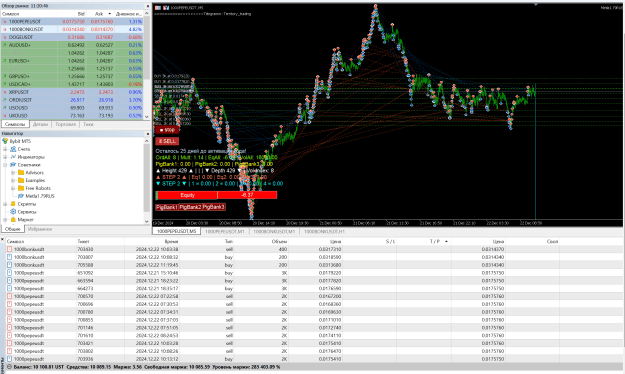Switch to the Символы tab in Market Watch
Image resolution: width=625 pixels, height=374 pixels.
[15, 124]
